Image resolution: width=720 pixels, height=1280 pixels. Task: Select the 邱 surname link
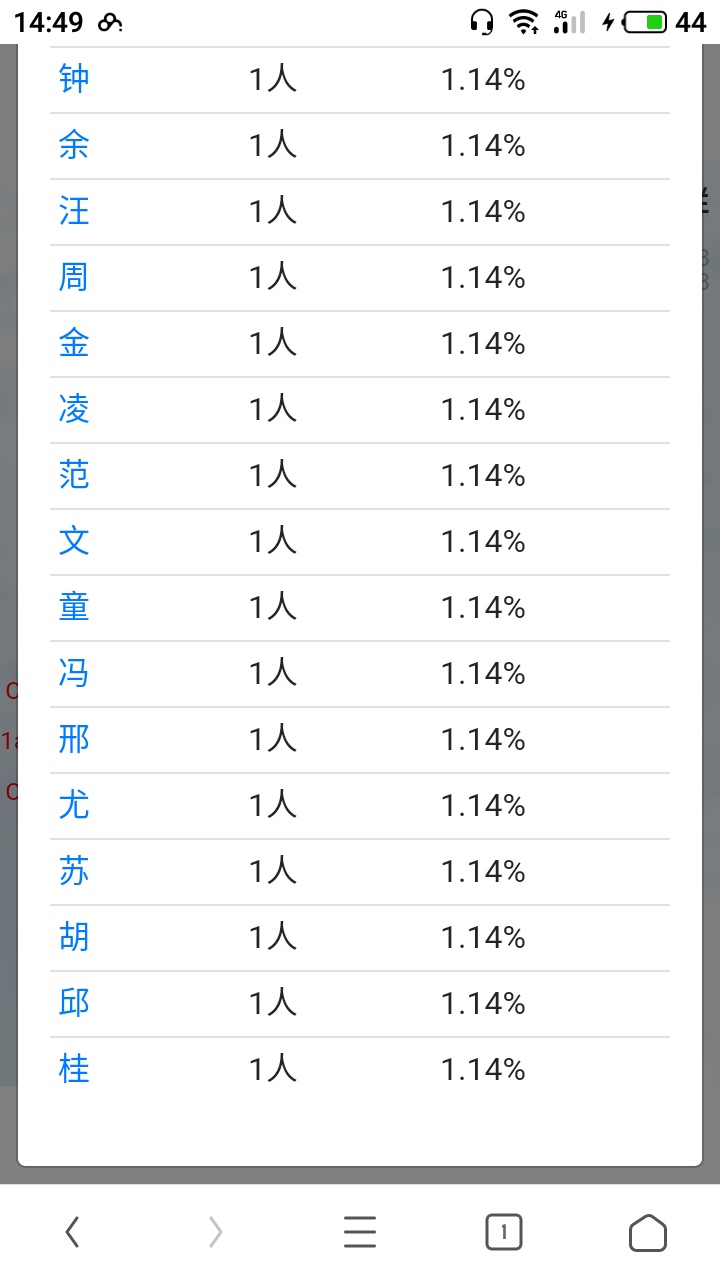click(74, 1003)
